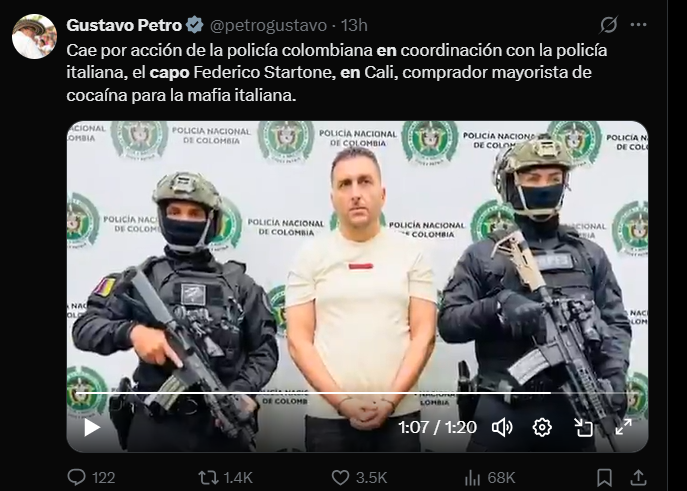The width and height of the screenshot is (687, 491).
Task: Click the tweet text about Federico Startone
Action: pos(336,73)
